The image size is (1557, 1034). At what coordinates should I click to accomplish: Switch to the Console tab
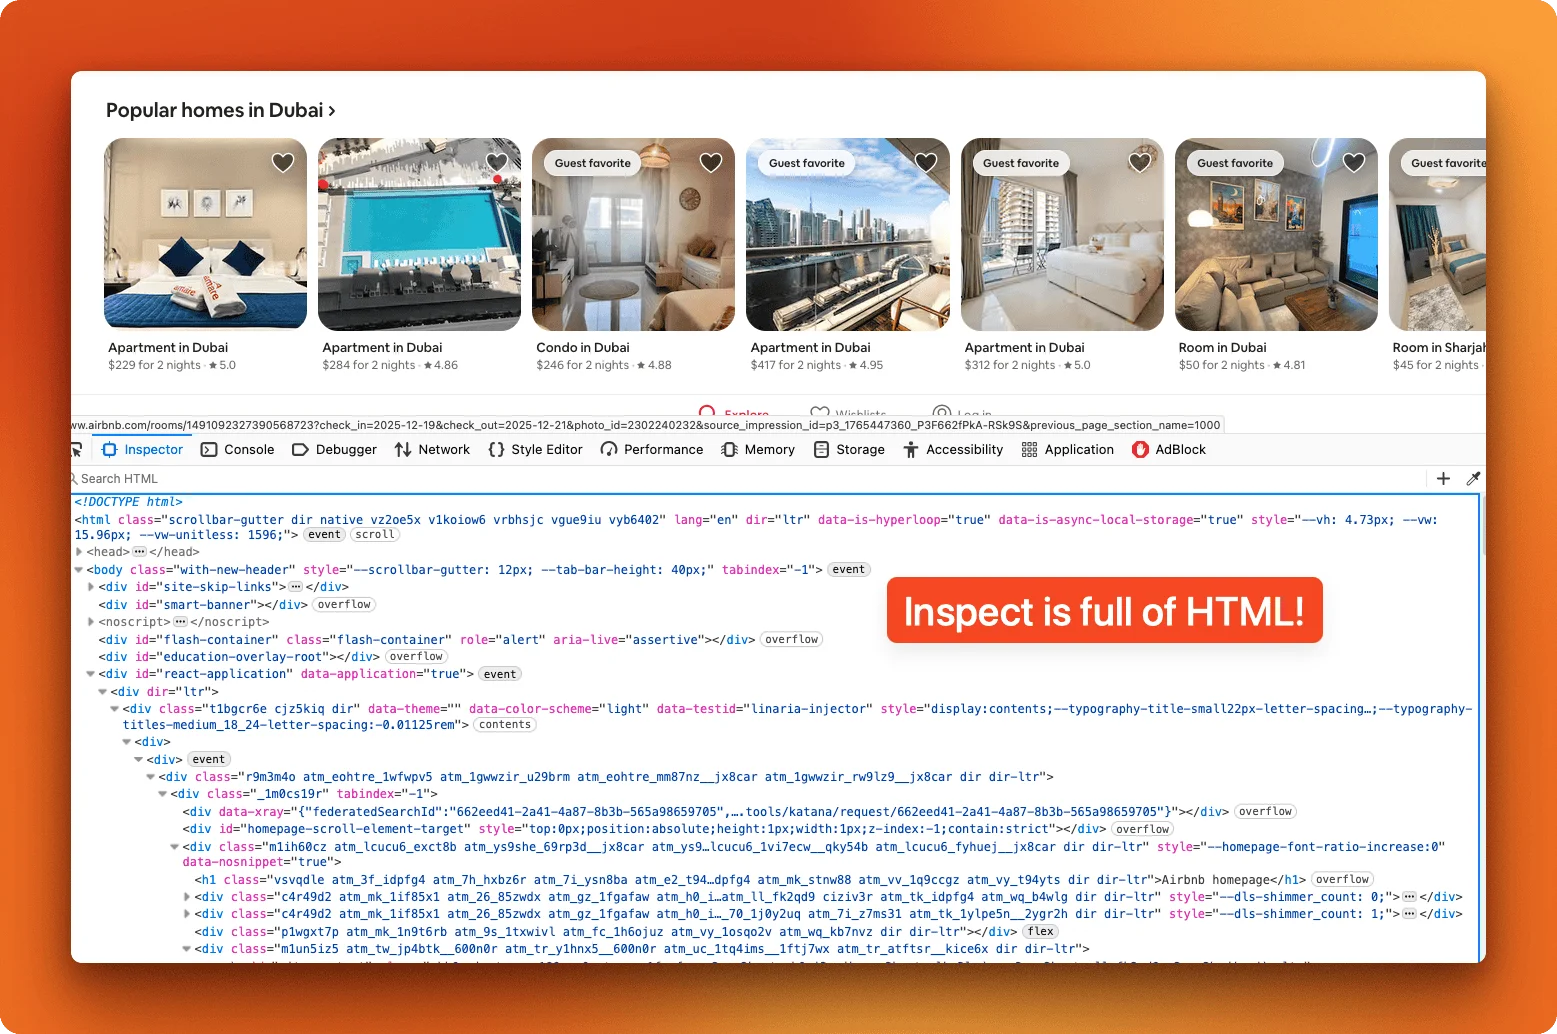[x=237, y=449]
